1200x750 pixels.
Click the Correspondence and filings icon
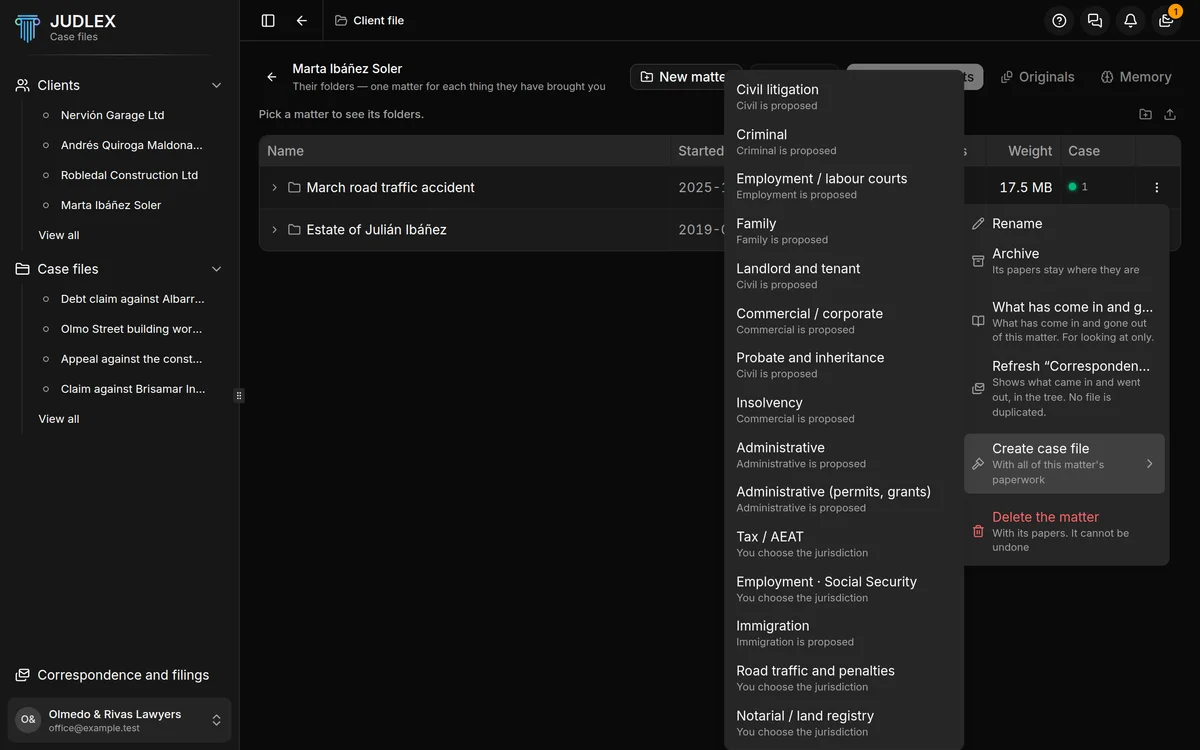22,675
